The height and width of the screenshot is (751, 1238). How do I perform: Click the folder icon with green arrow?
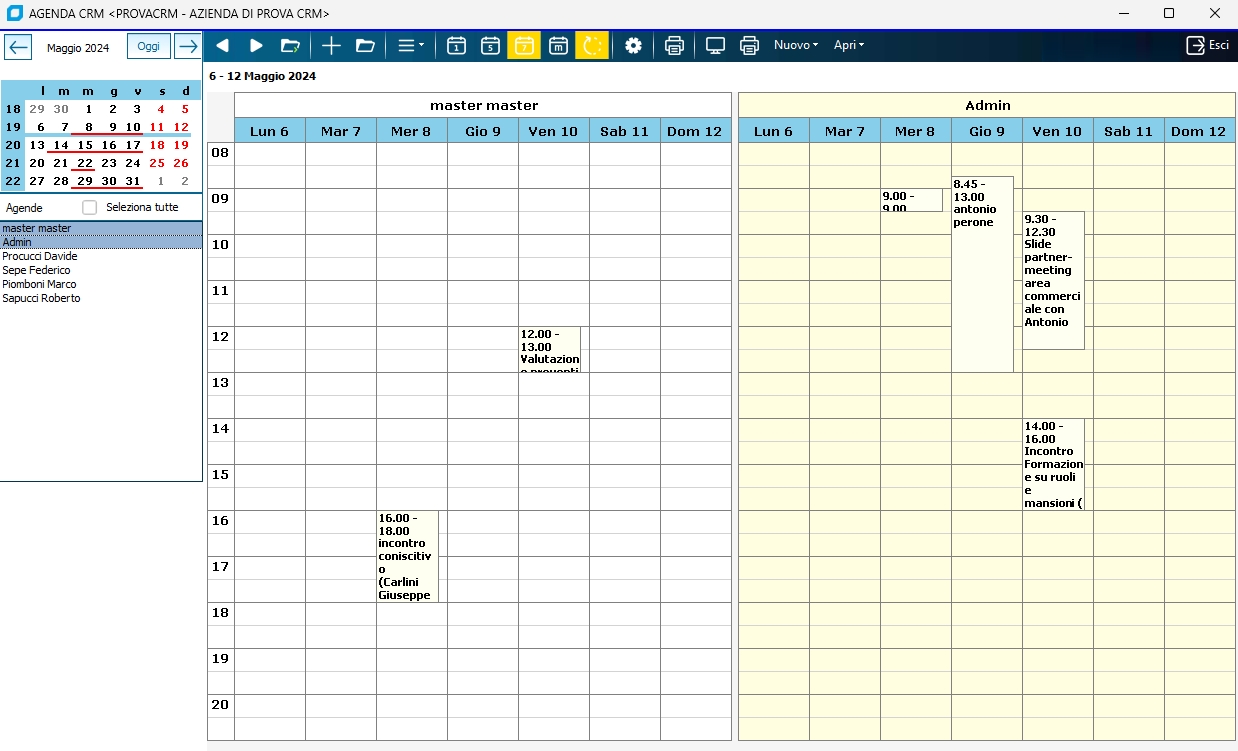click(290, 45)
